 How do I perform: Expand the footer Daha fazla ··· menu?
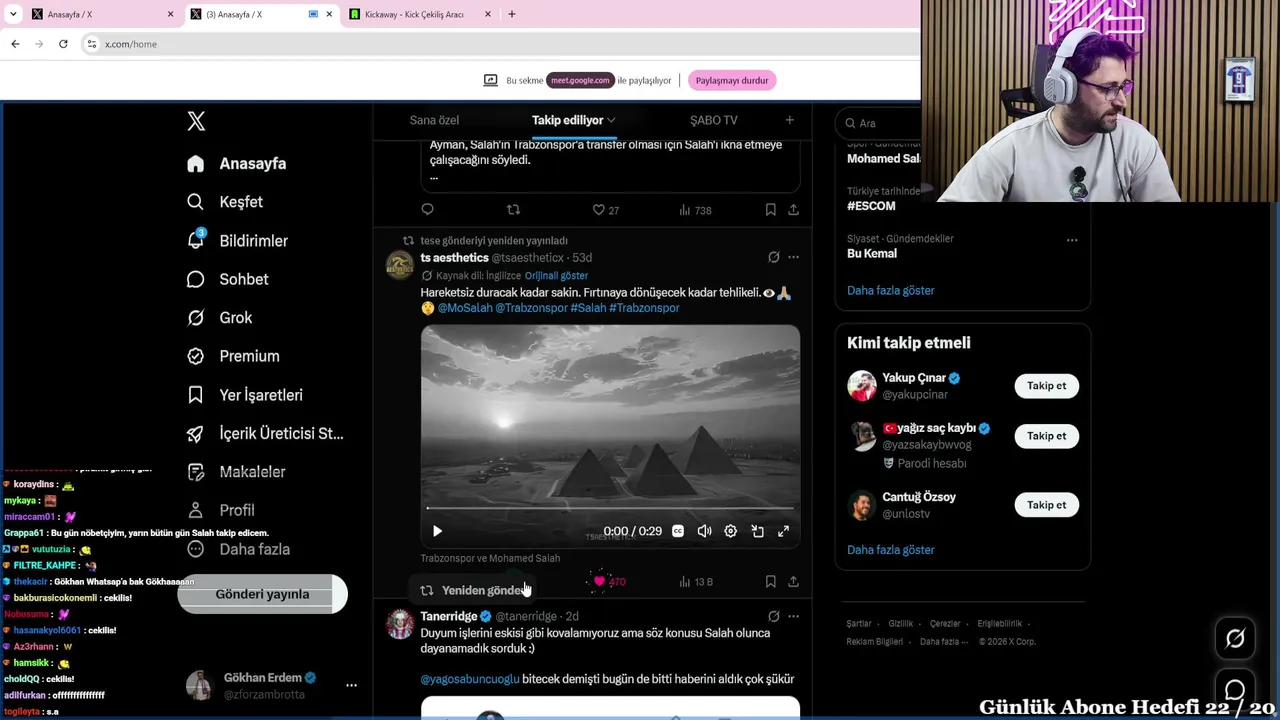coord(944,642)
